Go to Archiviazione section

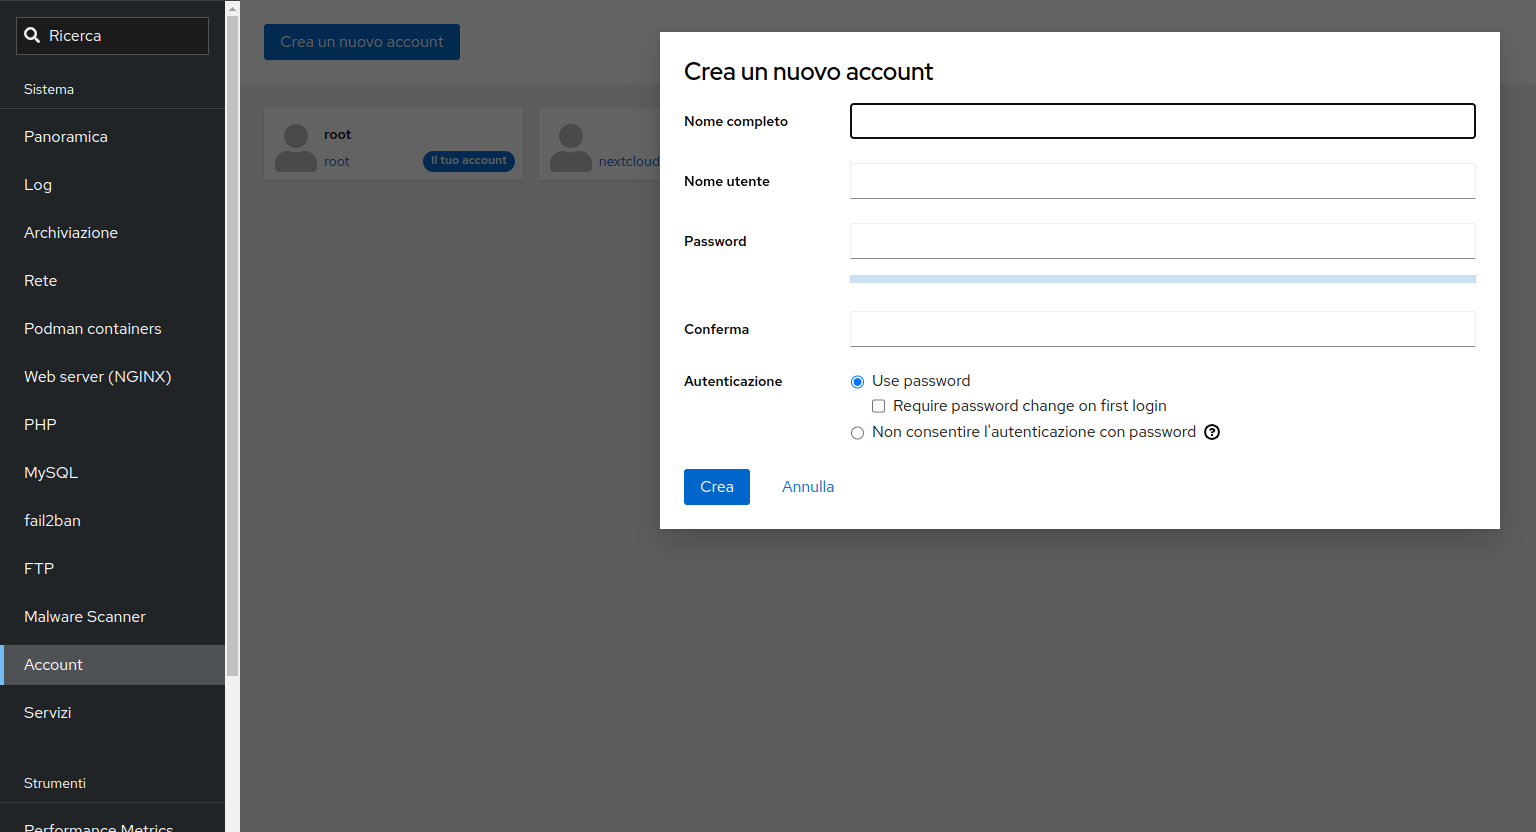coord(112,233)
